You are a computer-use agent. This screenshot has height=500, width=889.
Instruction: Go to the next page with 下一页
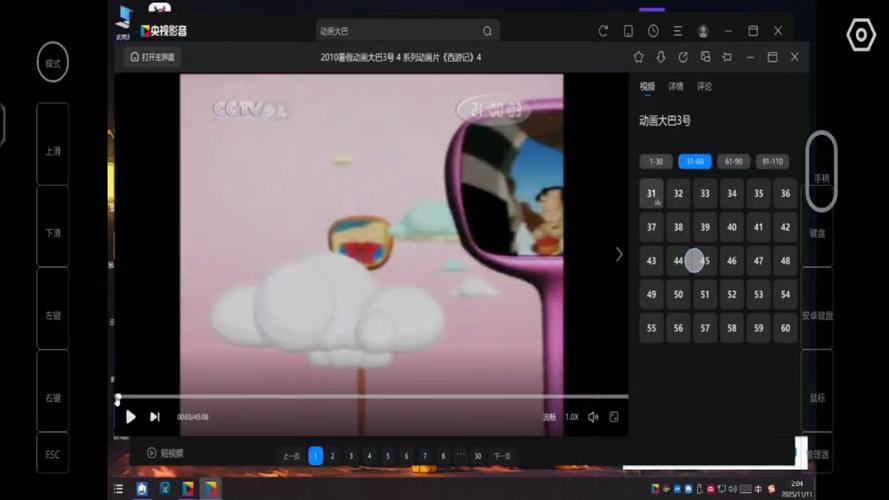(502, 456)
